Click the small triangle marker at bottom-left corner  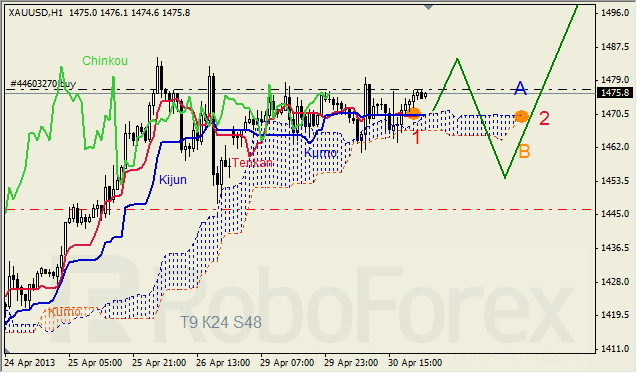pyautogui.click(x=7, y=350)
